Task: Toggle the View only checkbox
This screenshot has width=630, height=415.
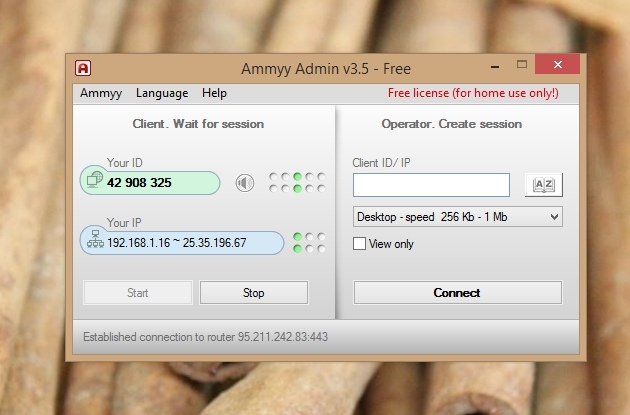Action: coord(359,243)
